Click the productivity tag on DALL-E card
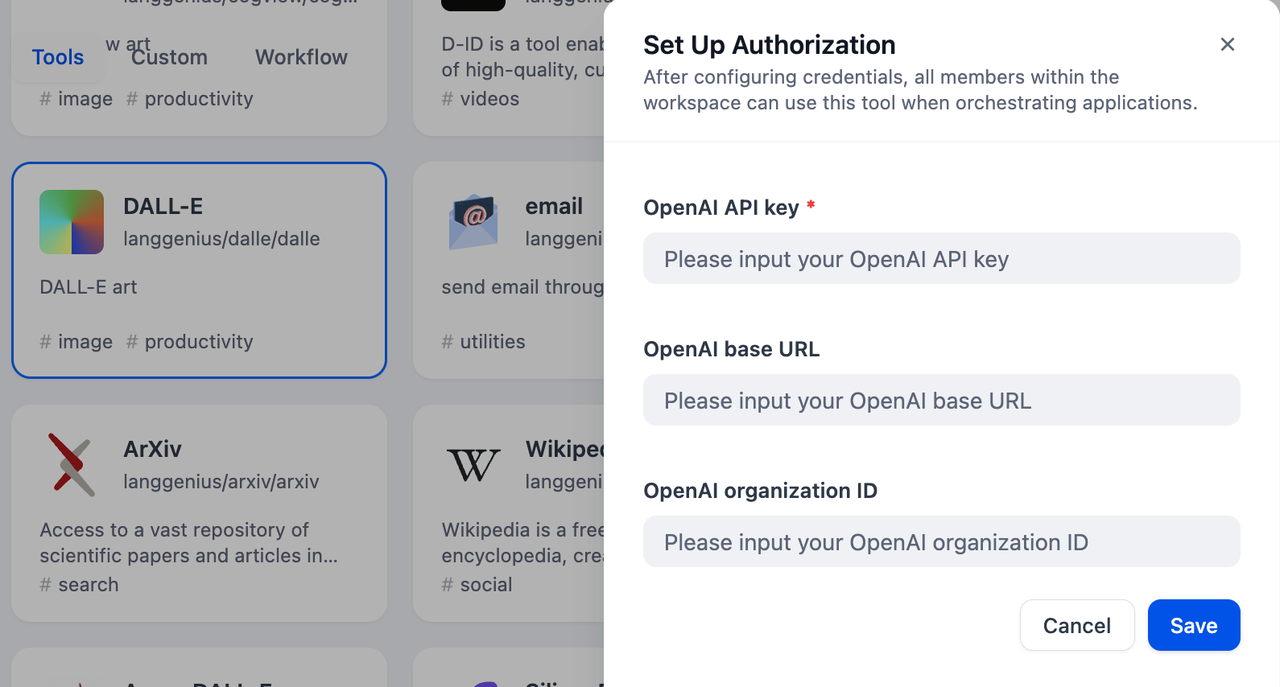 [190, 342]
